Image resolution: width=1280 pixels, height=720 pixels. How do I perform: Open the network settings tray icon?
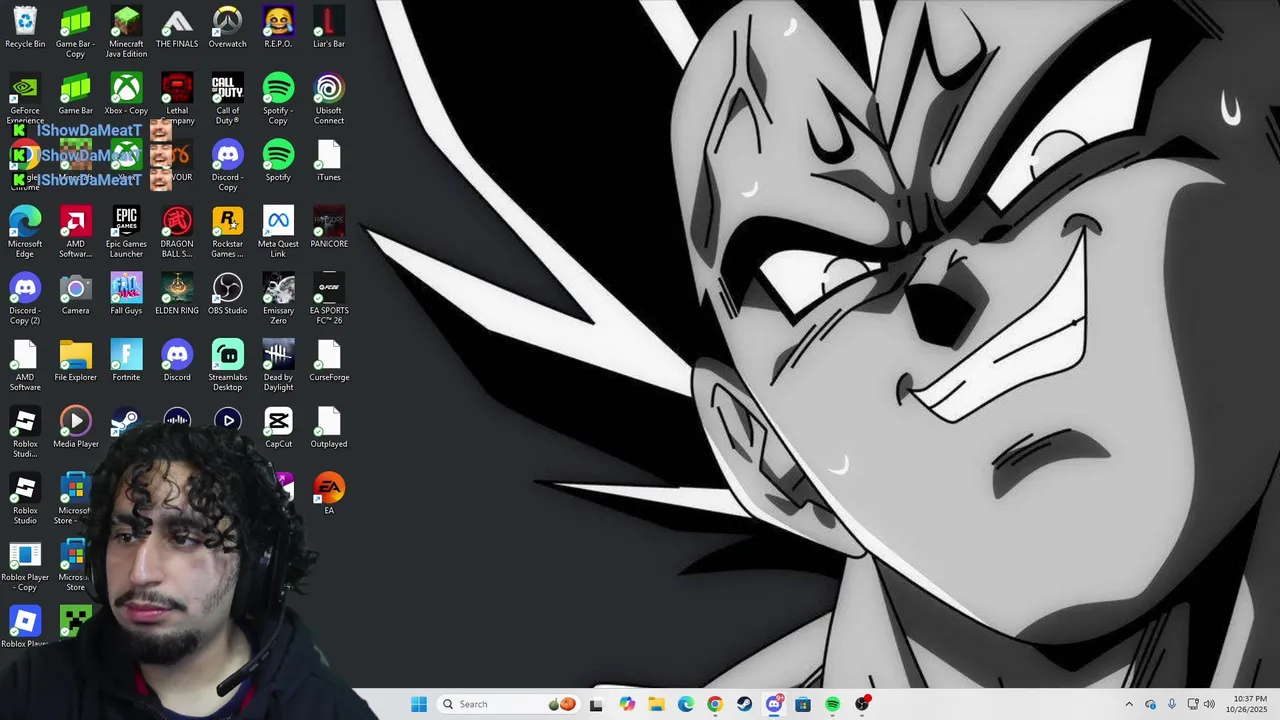tap(1193, 704)
